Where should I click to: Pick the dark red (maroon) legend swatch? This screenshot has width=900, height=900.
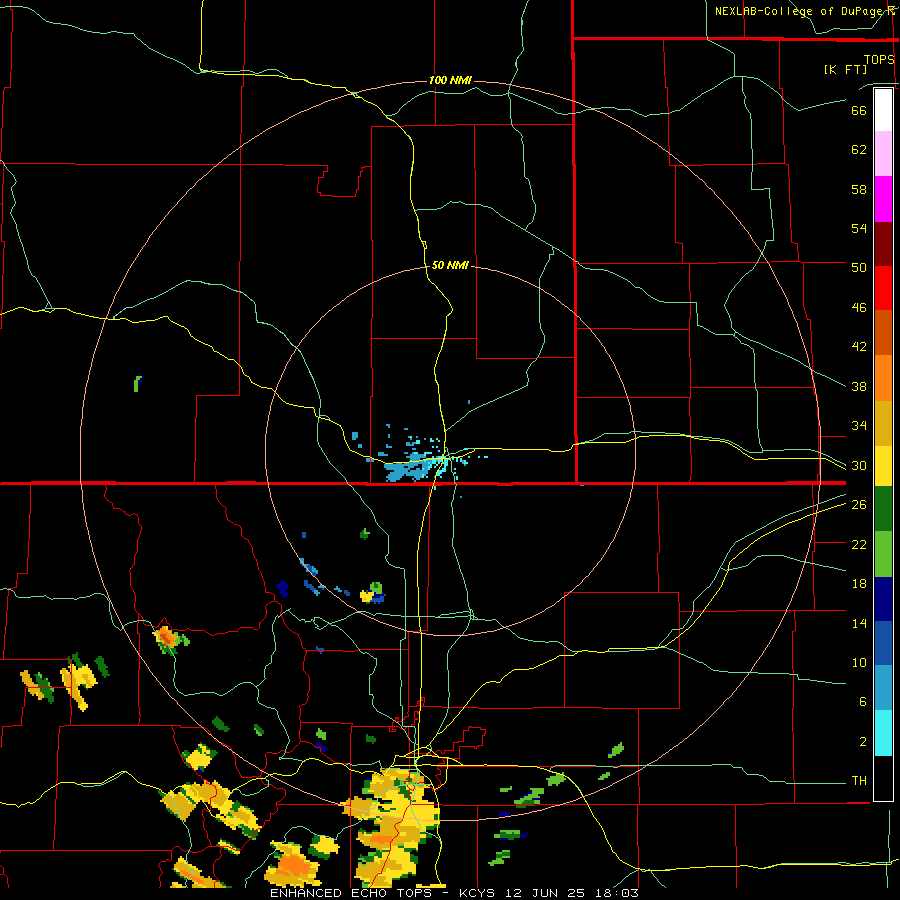click(883, 244)
